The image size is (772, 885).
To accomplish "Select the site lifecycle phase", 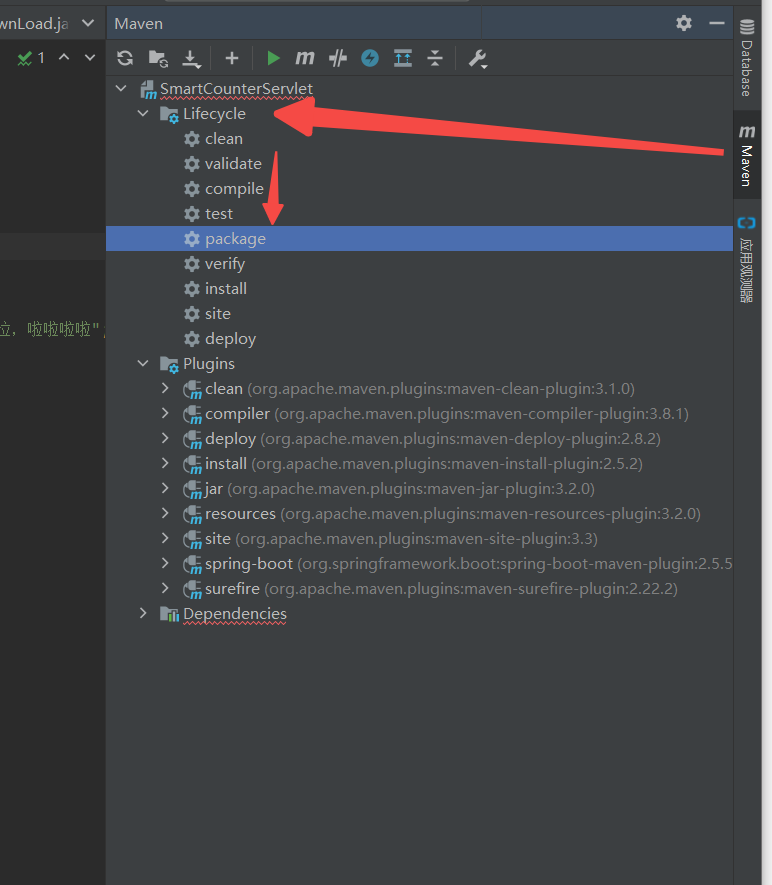I will click(x=419, y=314).
